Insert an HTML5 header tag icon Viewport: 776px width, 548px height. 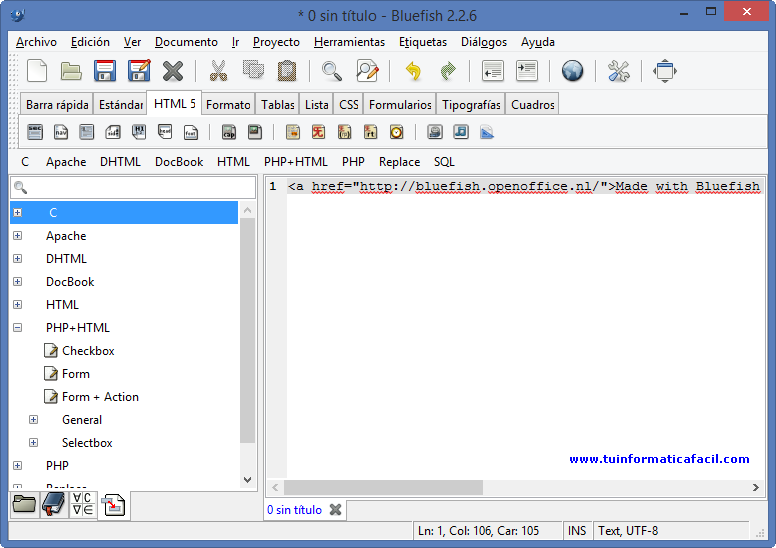[165, 132]
